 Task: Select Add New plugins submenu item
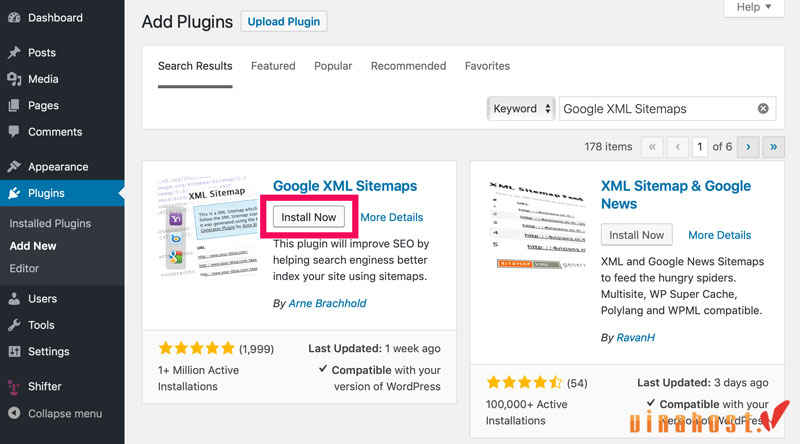click(x=33, y=246)
